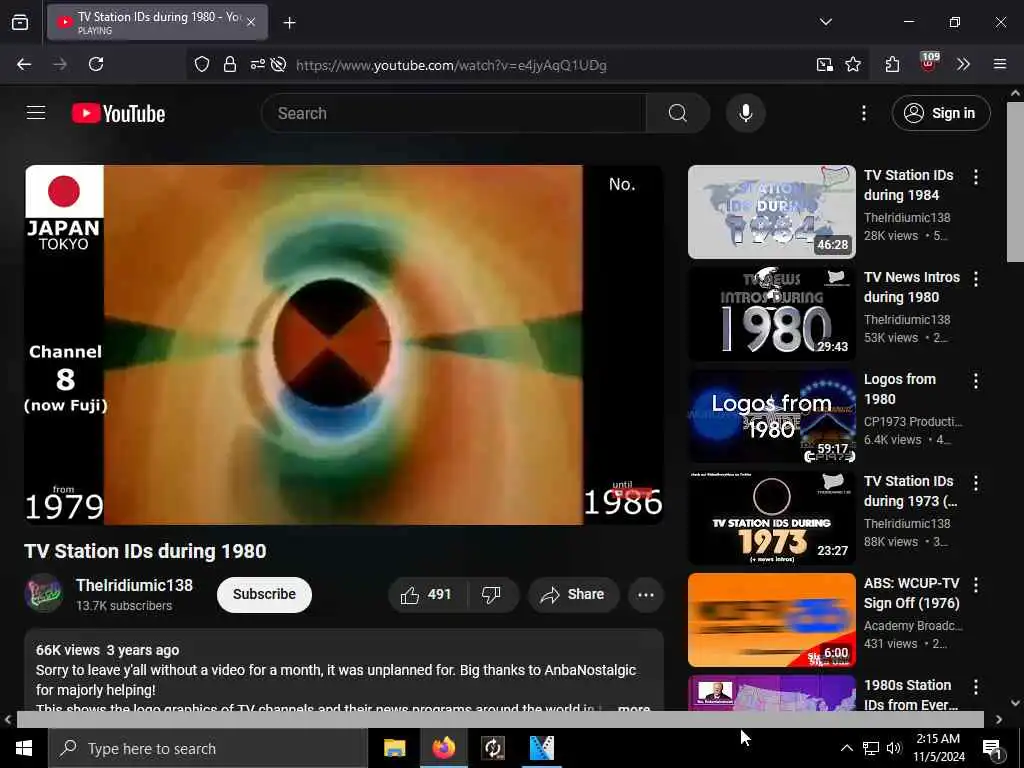Open File Explorer from taskbar
Image resolution: width=1024 pixels, height=768 pixels.
(x=394, y=748)
